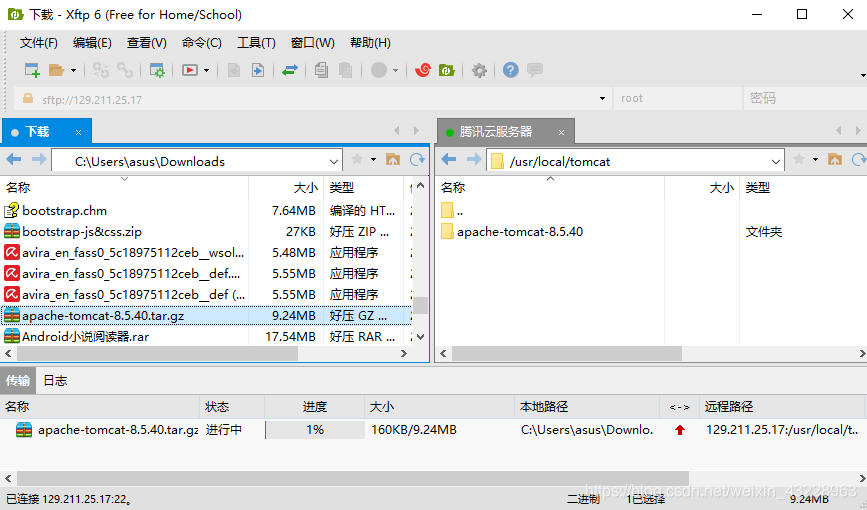Go to parent folder in remote pane

click(x=834, y=160)
